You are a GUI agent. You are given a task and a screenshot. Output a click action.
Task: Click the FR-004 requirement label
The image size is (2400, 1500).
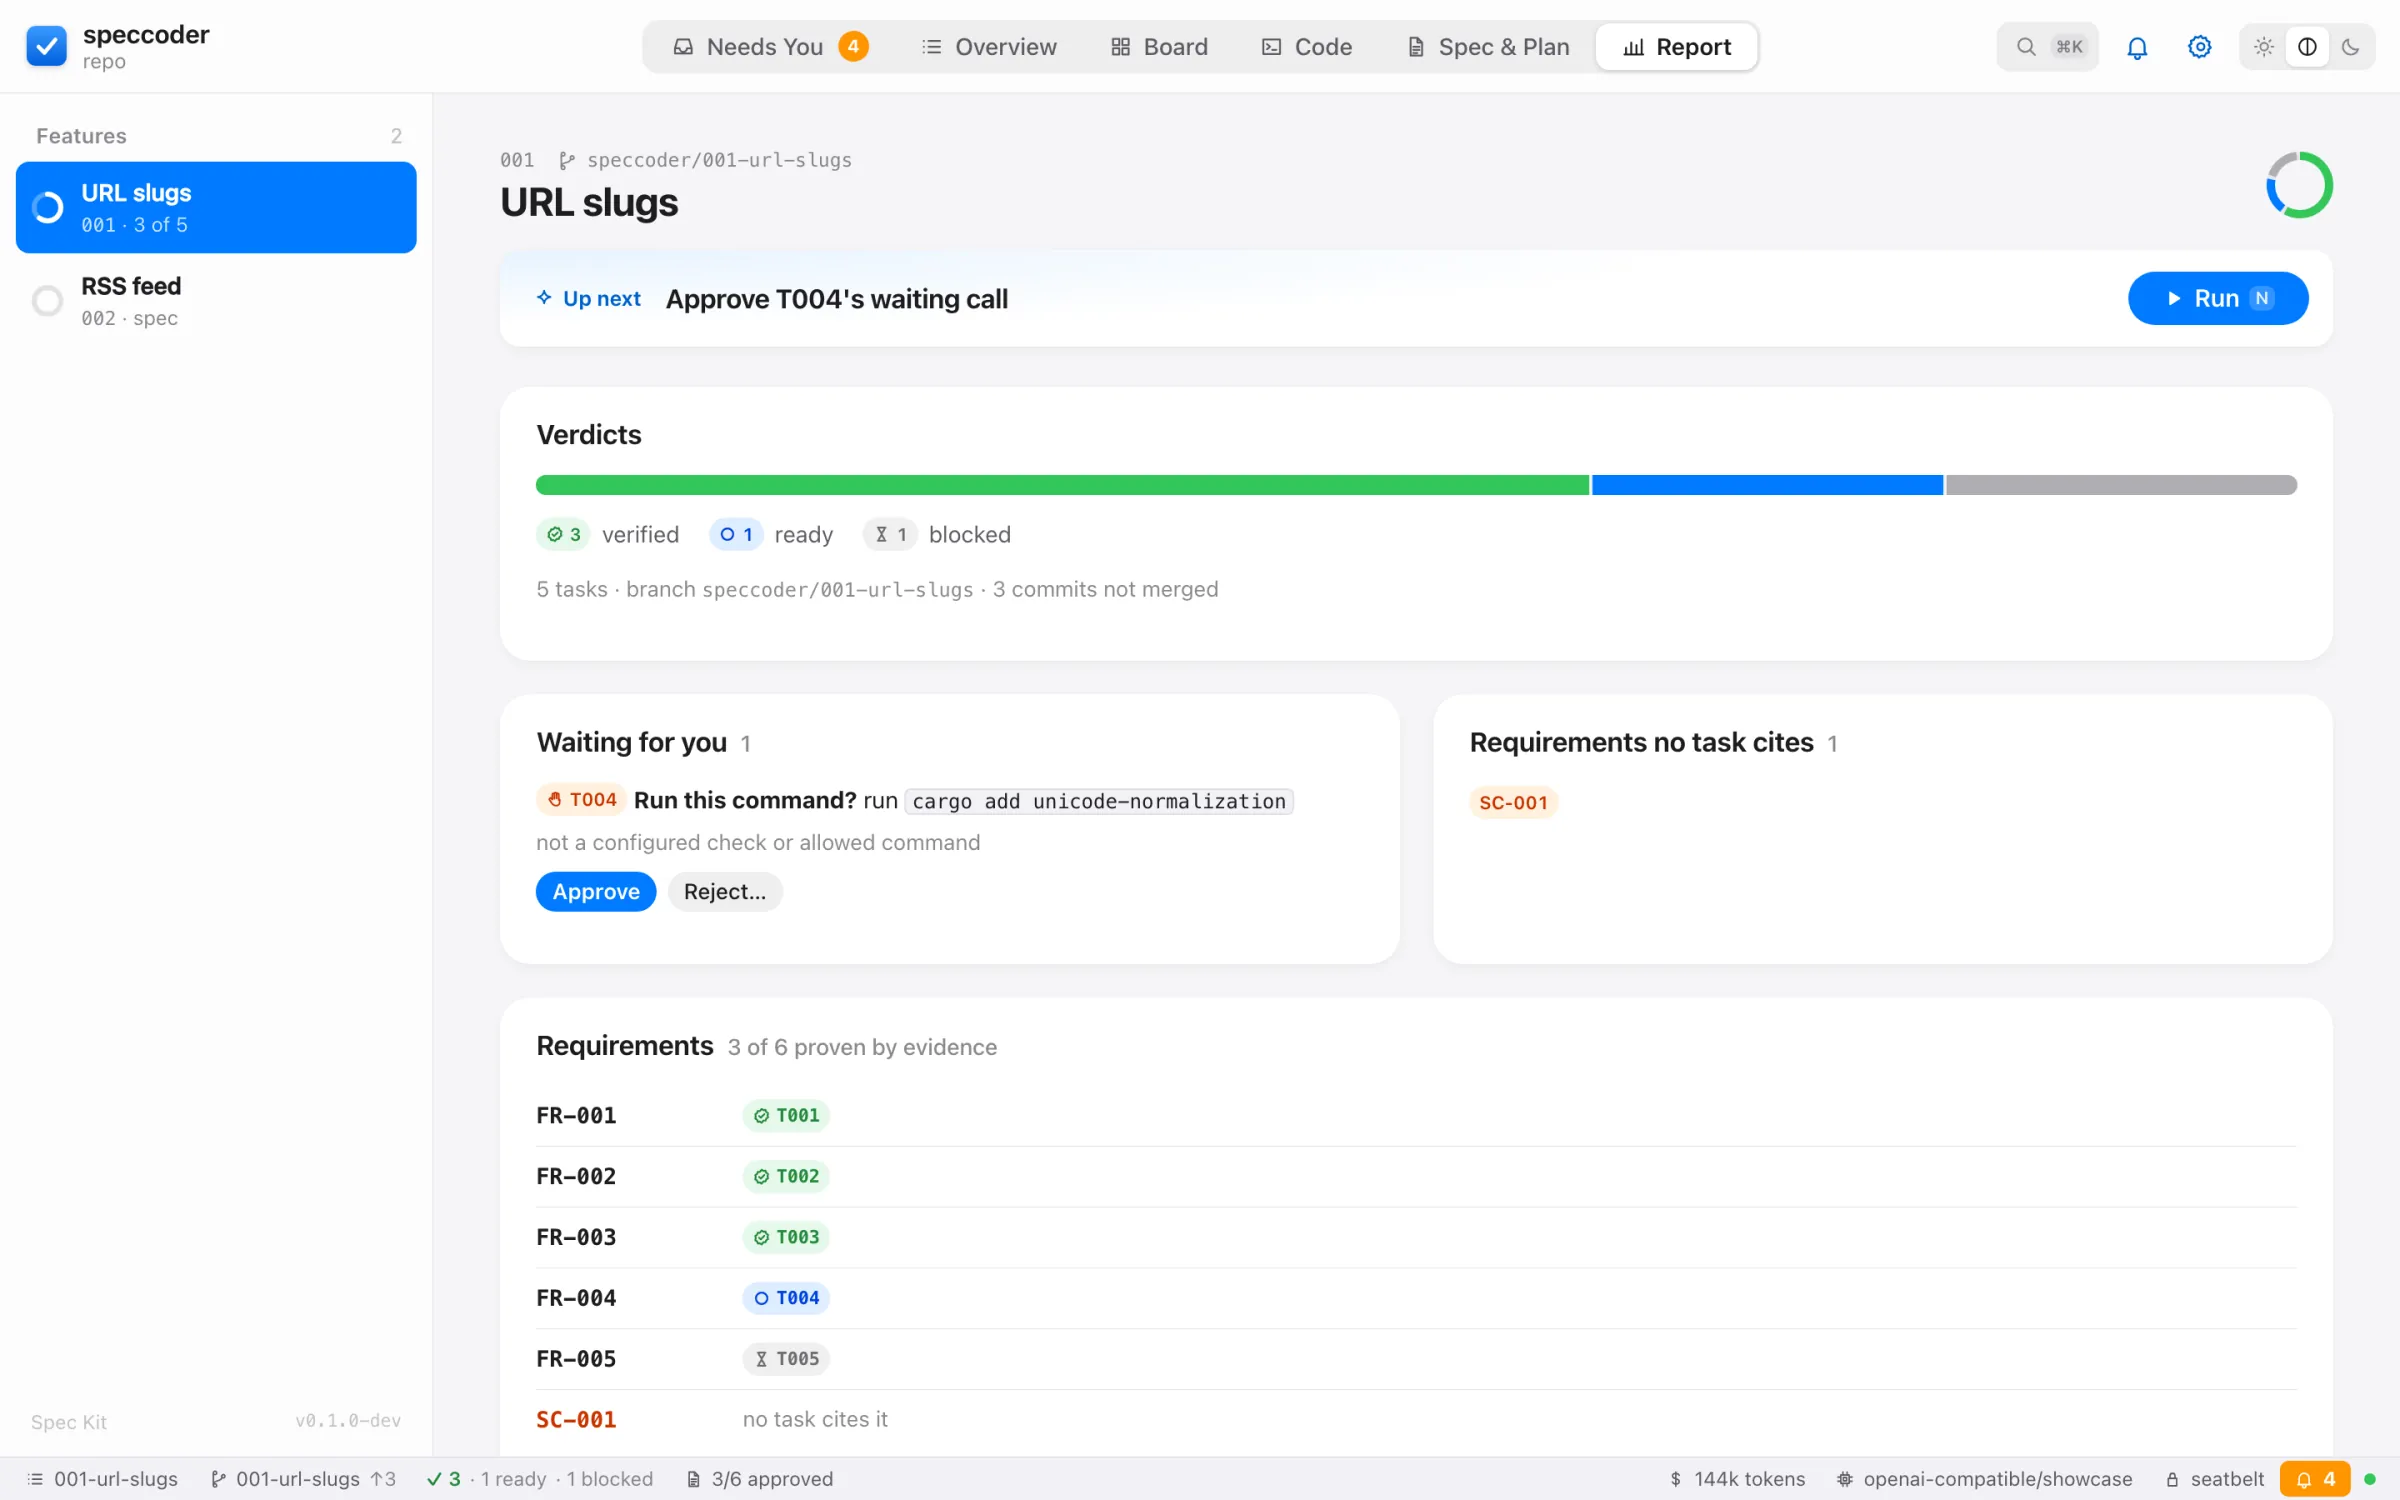[576, 1298]
